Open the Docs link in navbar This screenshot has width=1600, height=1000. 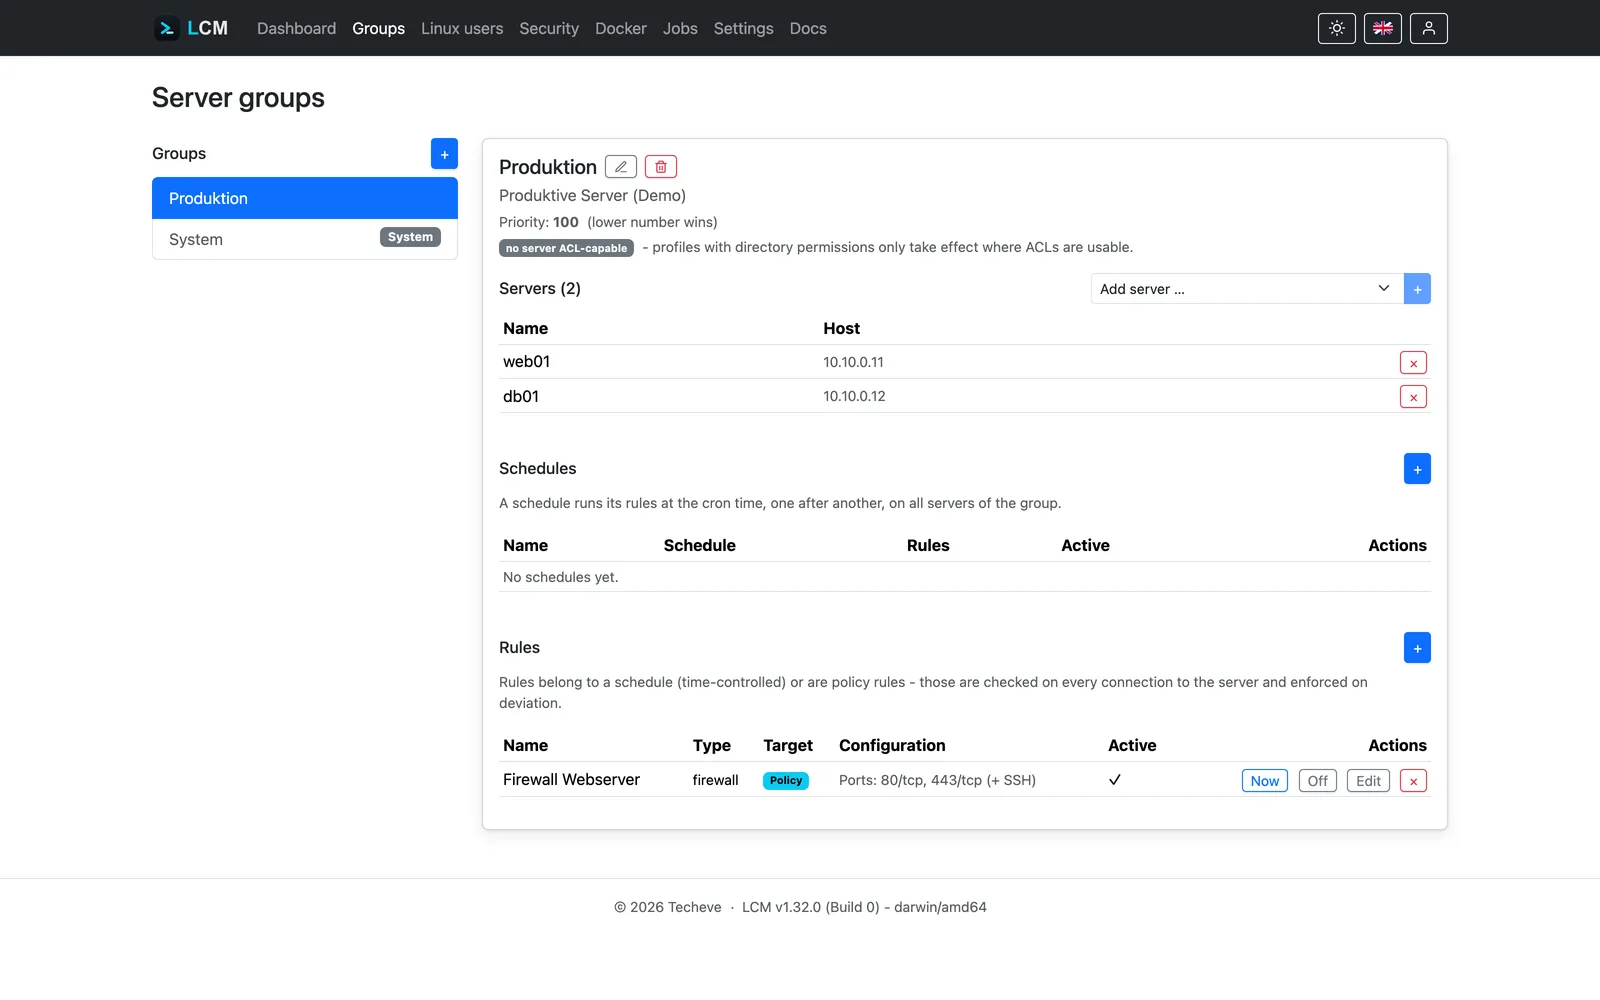808,28
